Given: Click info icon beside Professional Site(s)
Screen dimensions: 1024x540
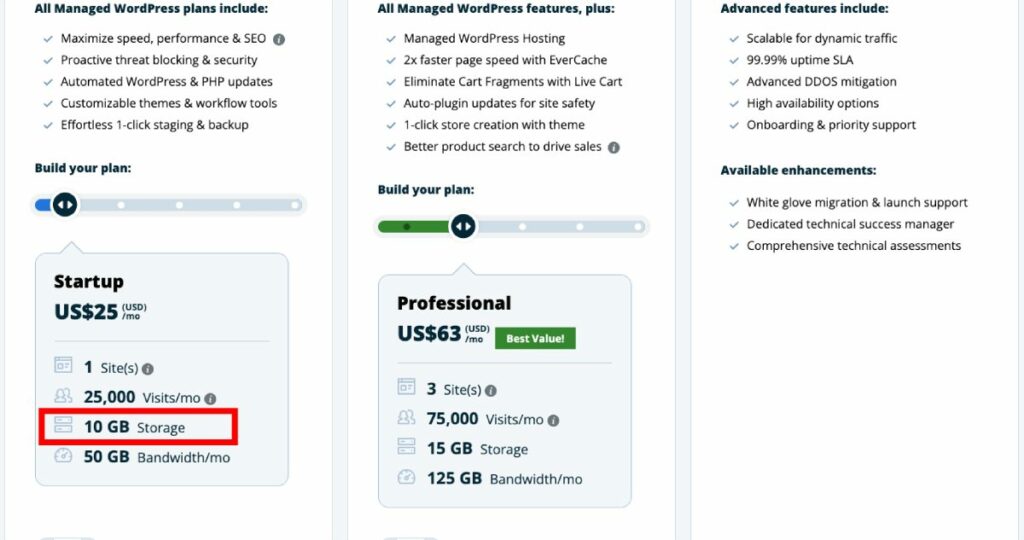Looking at the screenshot, I should coord(491,391).
